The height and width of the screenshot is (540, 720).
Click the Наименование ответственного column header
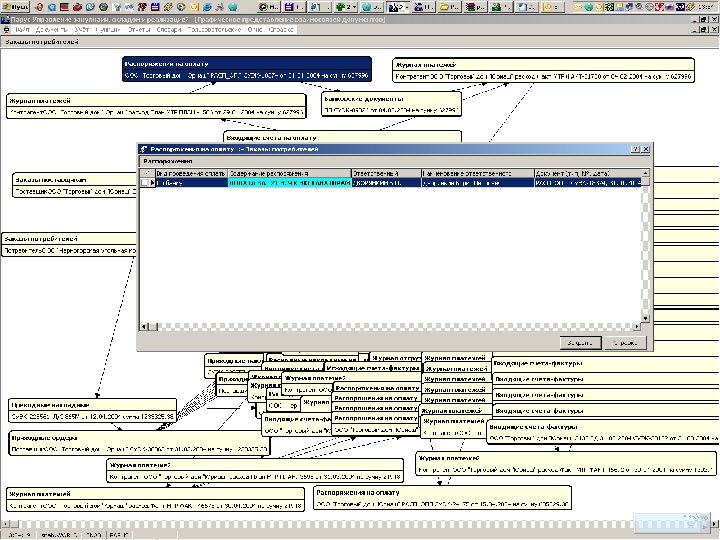[x=478, y=173]
